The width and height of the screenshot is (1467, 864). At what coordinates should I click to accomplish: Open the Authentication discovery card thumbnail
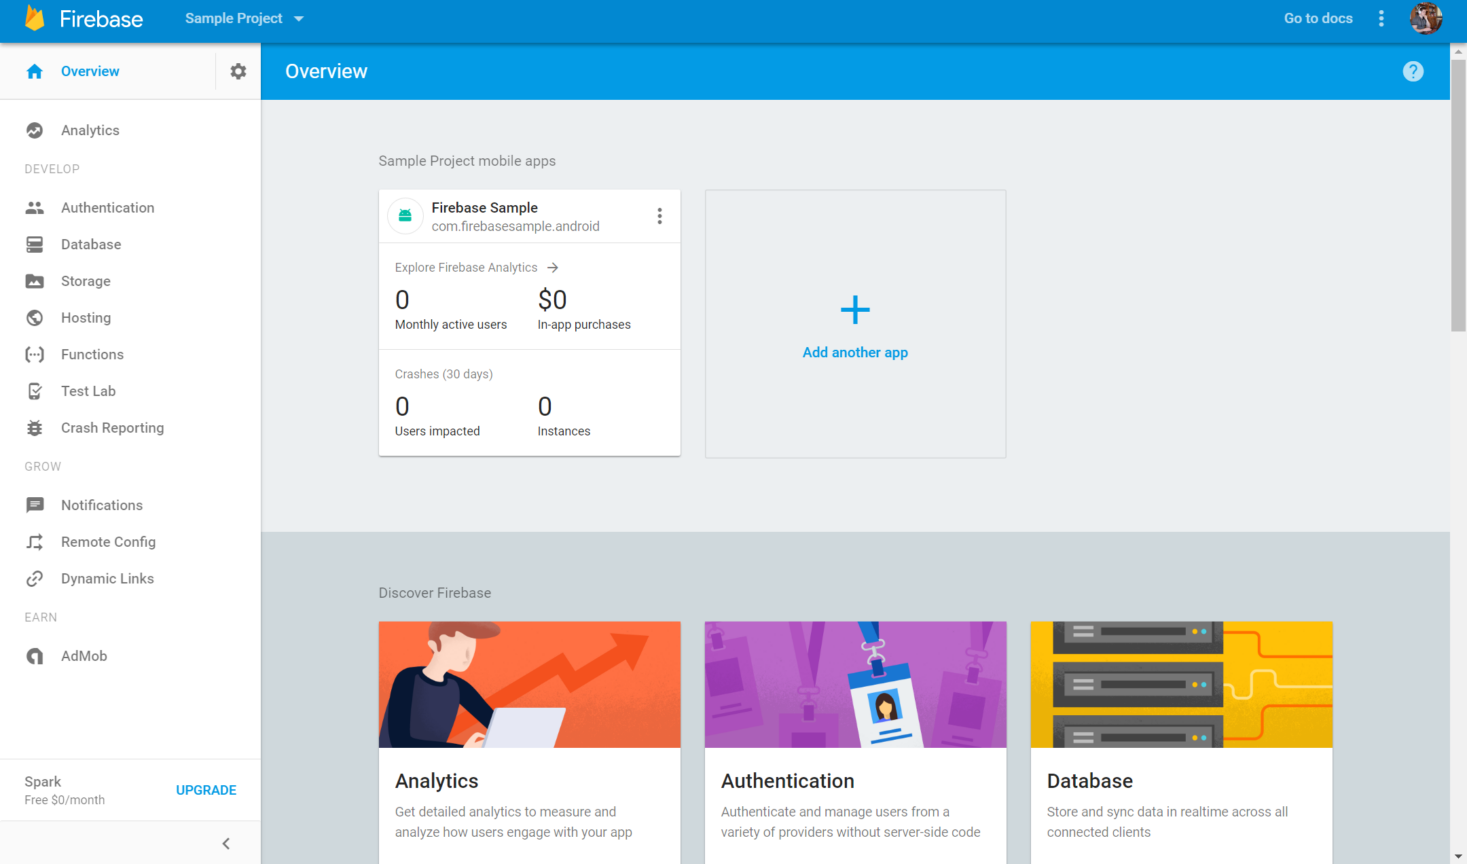[855, 684]
